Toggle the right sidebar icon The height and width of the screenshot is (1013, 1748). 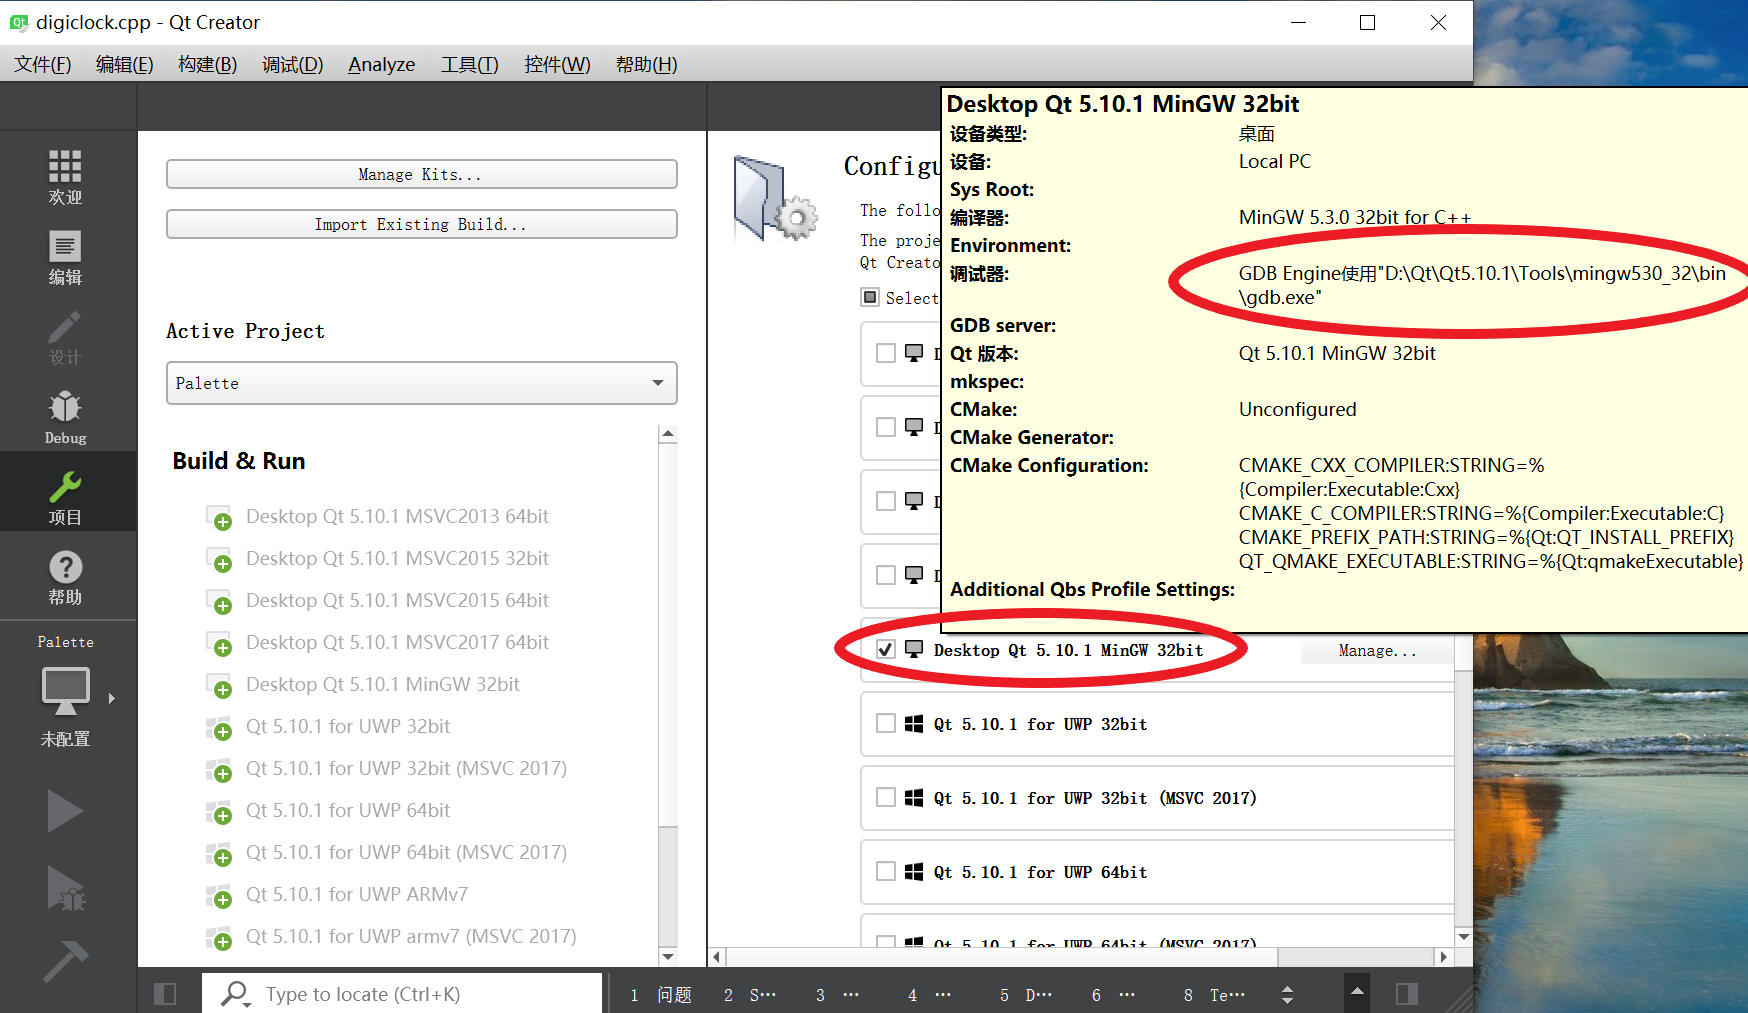[1407, 994]
